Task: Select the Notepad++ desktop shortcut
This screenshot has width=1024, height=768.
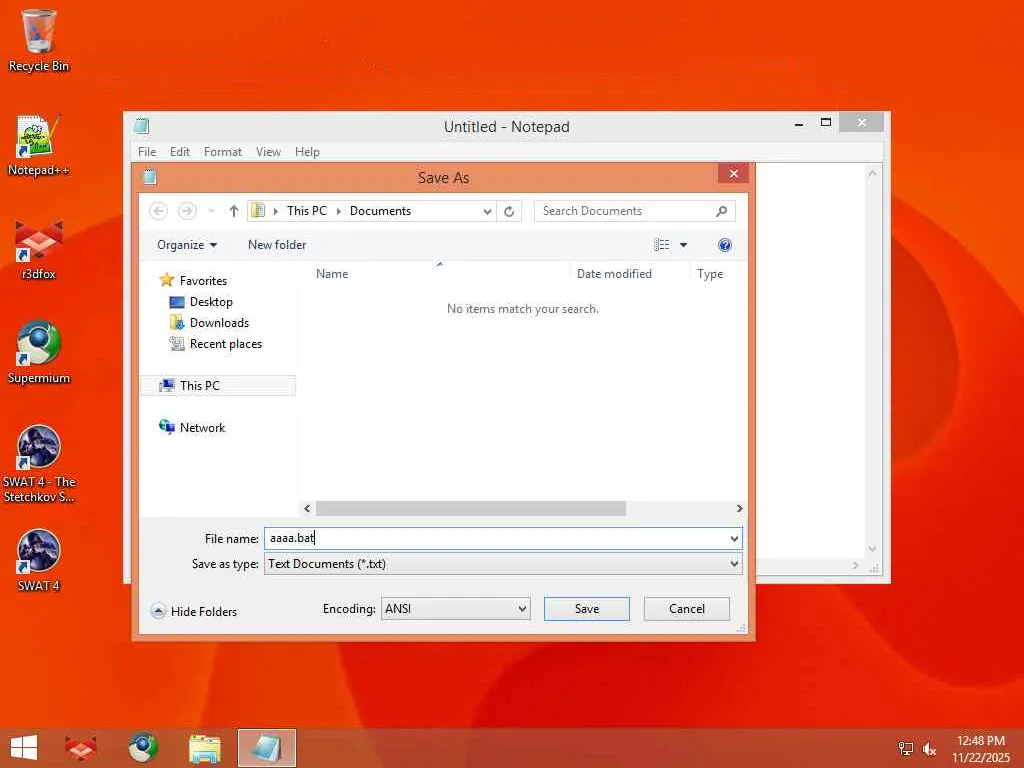Action: click(x=39, y=145)
